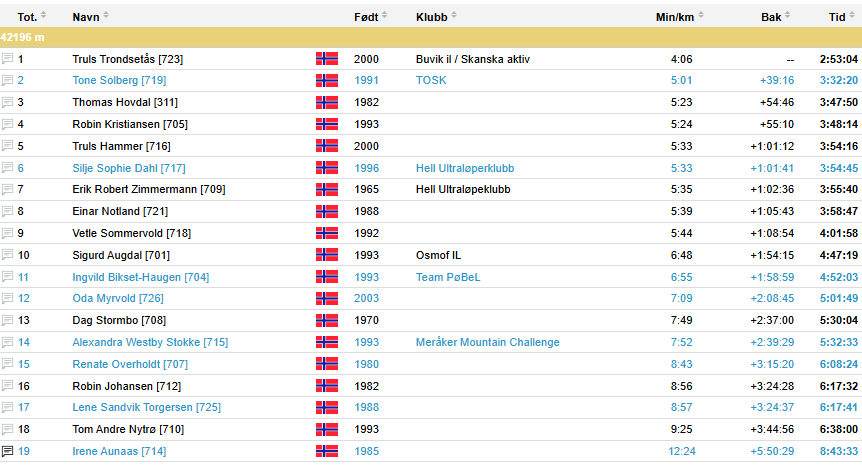
Task: Click comment icon beside Truls Trondsetås
Action: click(8, 59)
